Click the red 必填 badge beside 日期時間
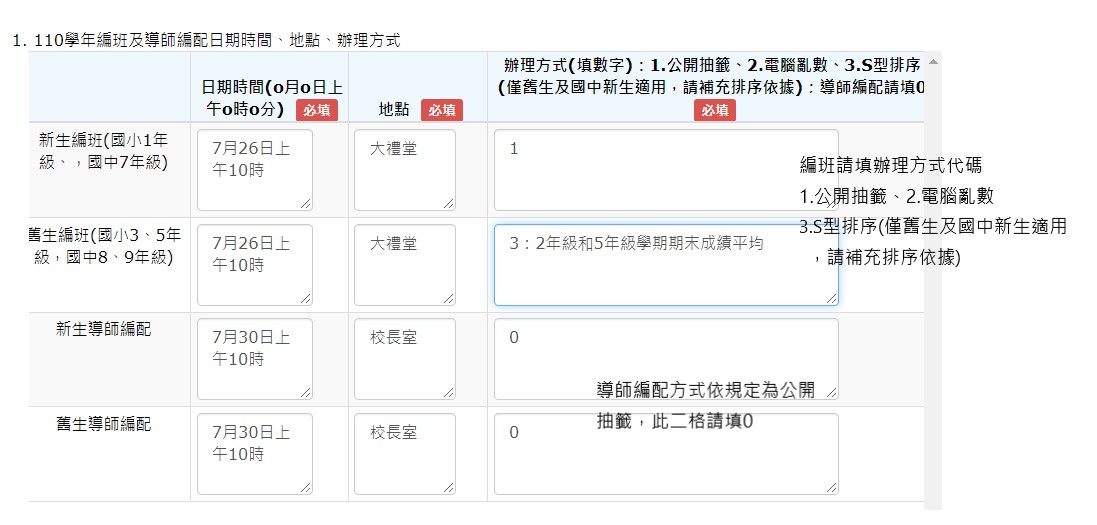This screenshot has height=525, width=1097. pyautogui.click(x=316, y=109)
